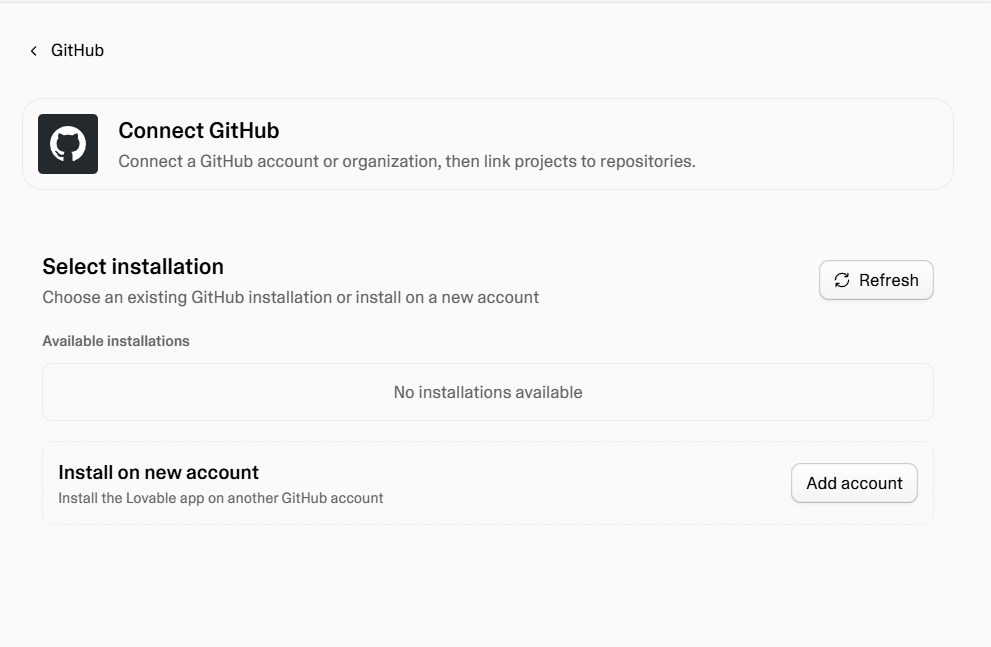Select the Connect a GitHub account description text
Image resolution: width=991 pixels, height=647 pixels.
pyautogui.click(x=406, y=162)
